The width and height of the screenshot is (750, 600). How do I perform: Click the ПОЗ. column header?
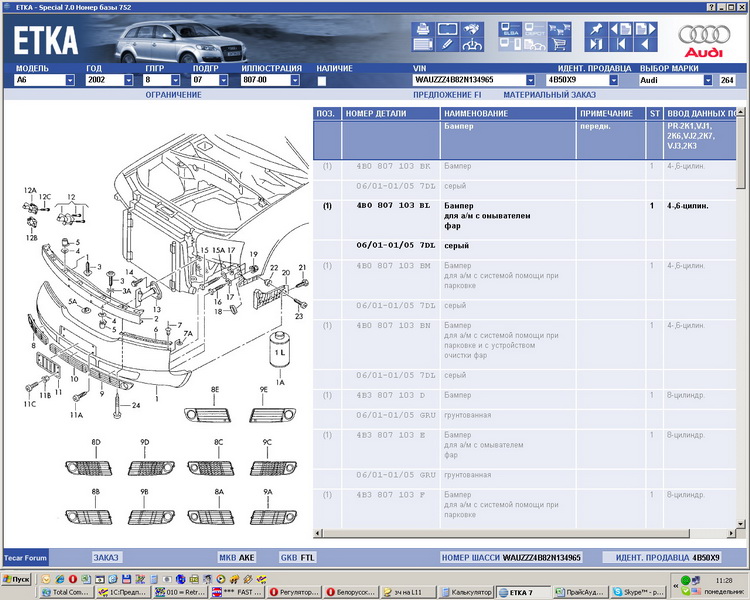[327, 113]
